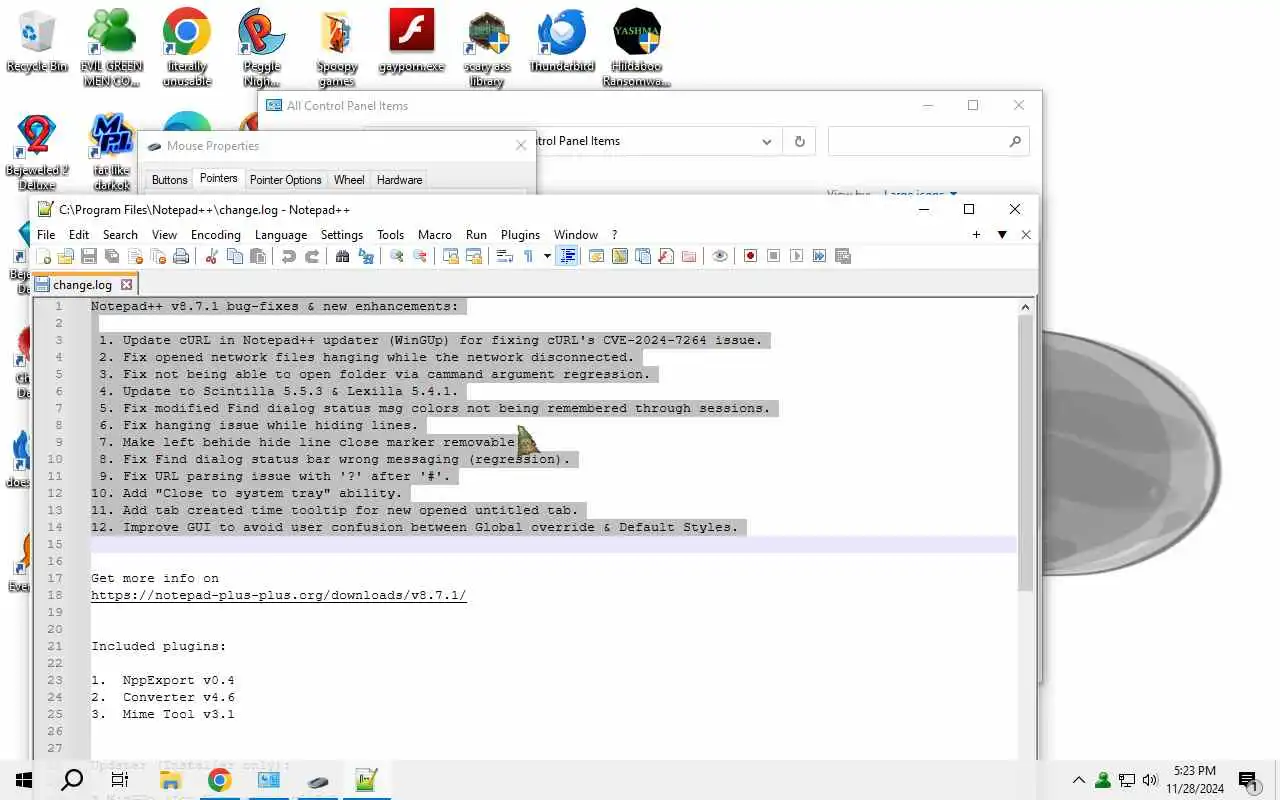Open the Macro menu
The width and height of the screenshot is (1280, 800).
[x=435, y=235]
